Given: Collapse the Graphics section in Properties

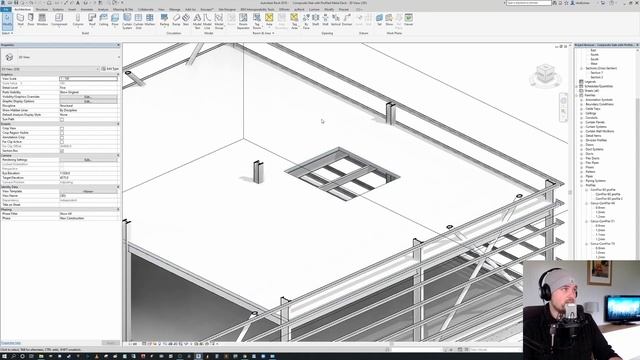Looking at the screenshot, I should [118, 75].
